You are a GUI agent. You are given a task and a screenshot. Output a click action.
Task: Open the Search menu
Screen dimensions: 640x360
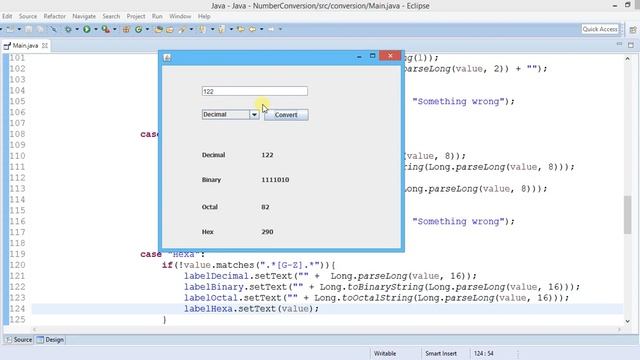point(111,16)
